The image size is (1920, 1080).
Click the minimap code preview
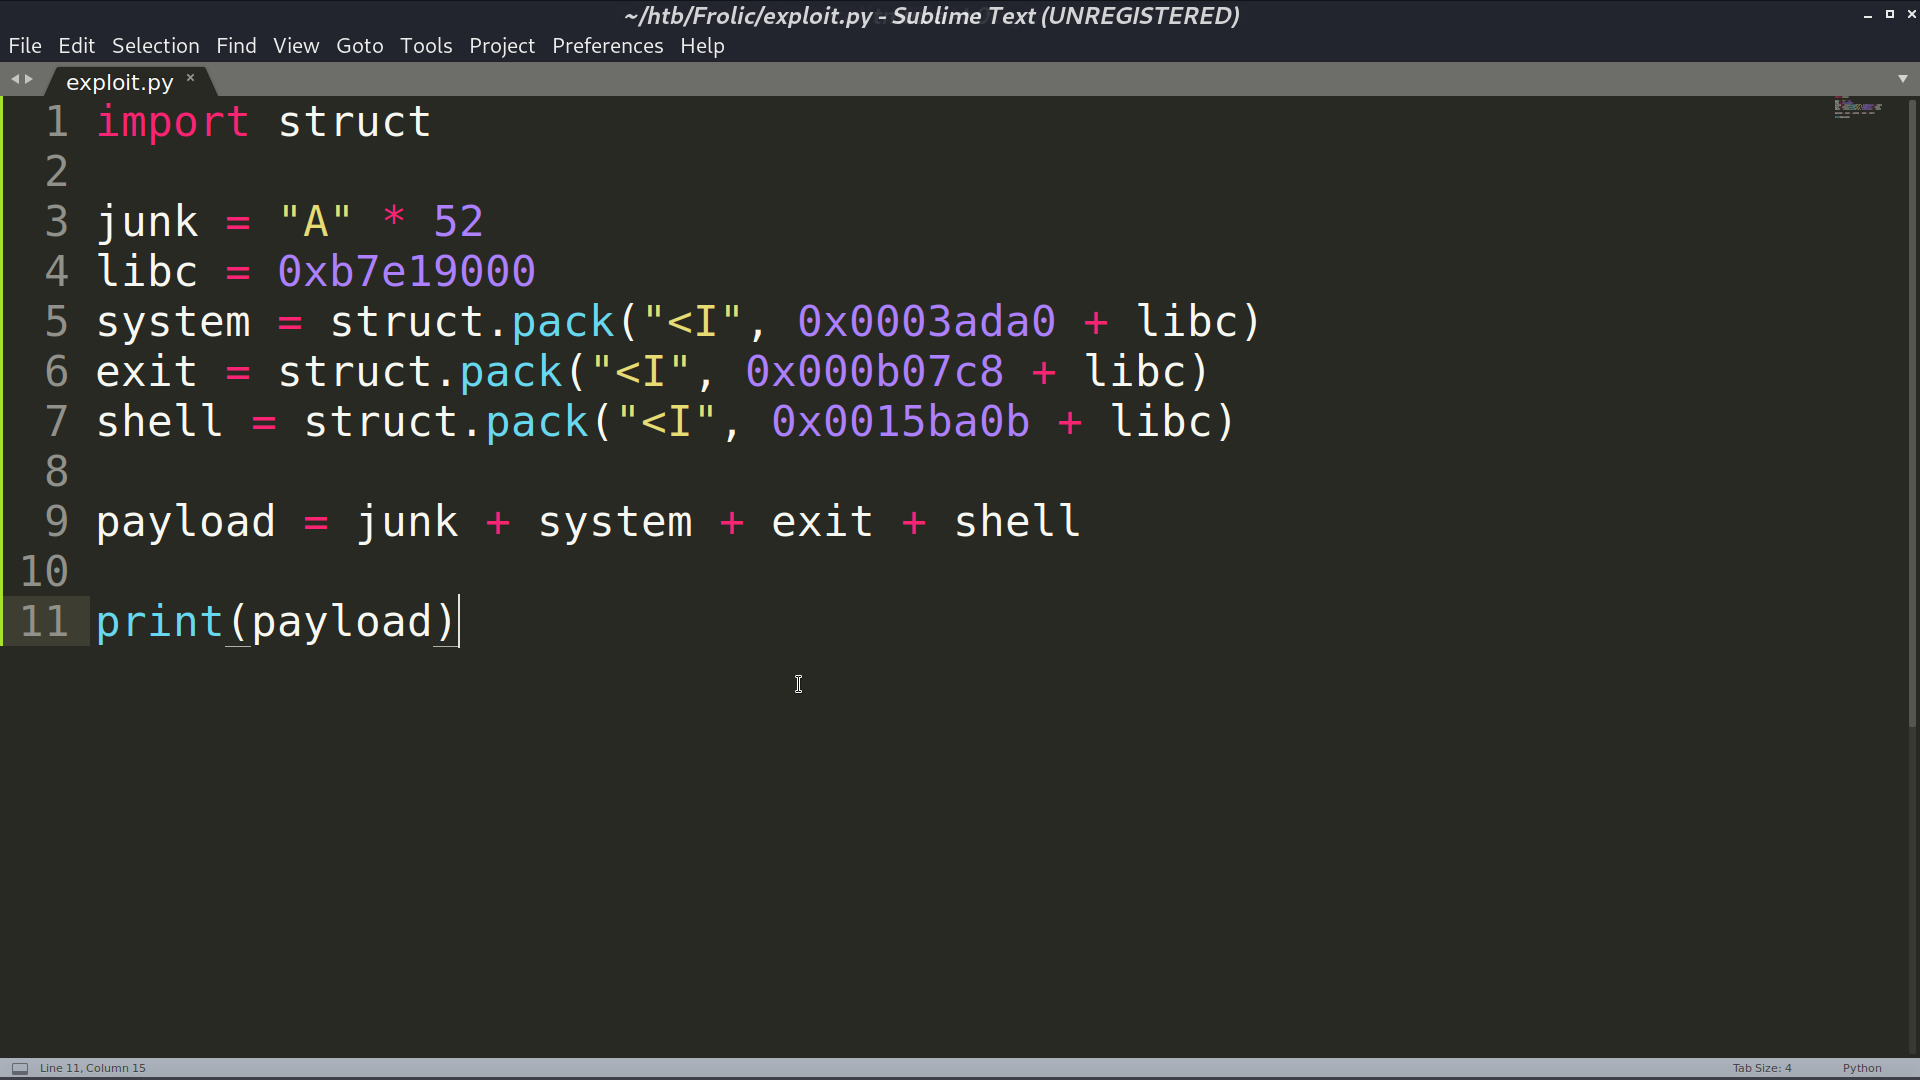(1858, 108)
